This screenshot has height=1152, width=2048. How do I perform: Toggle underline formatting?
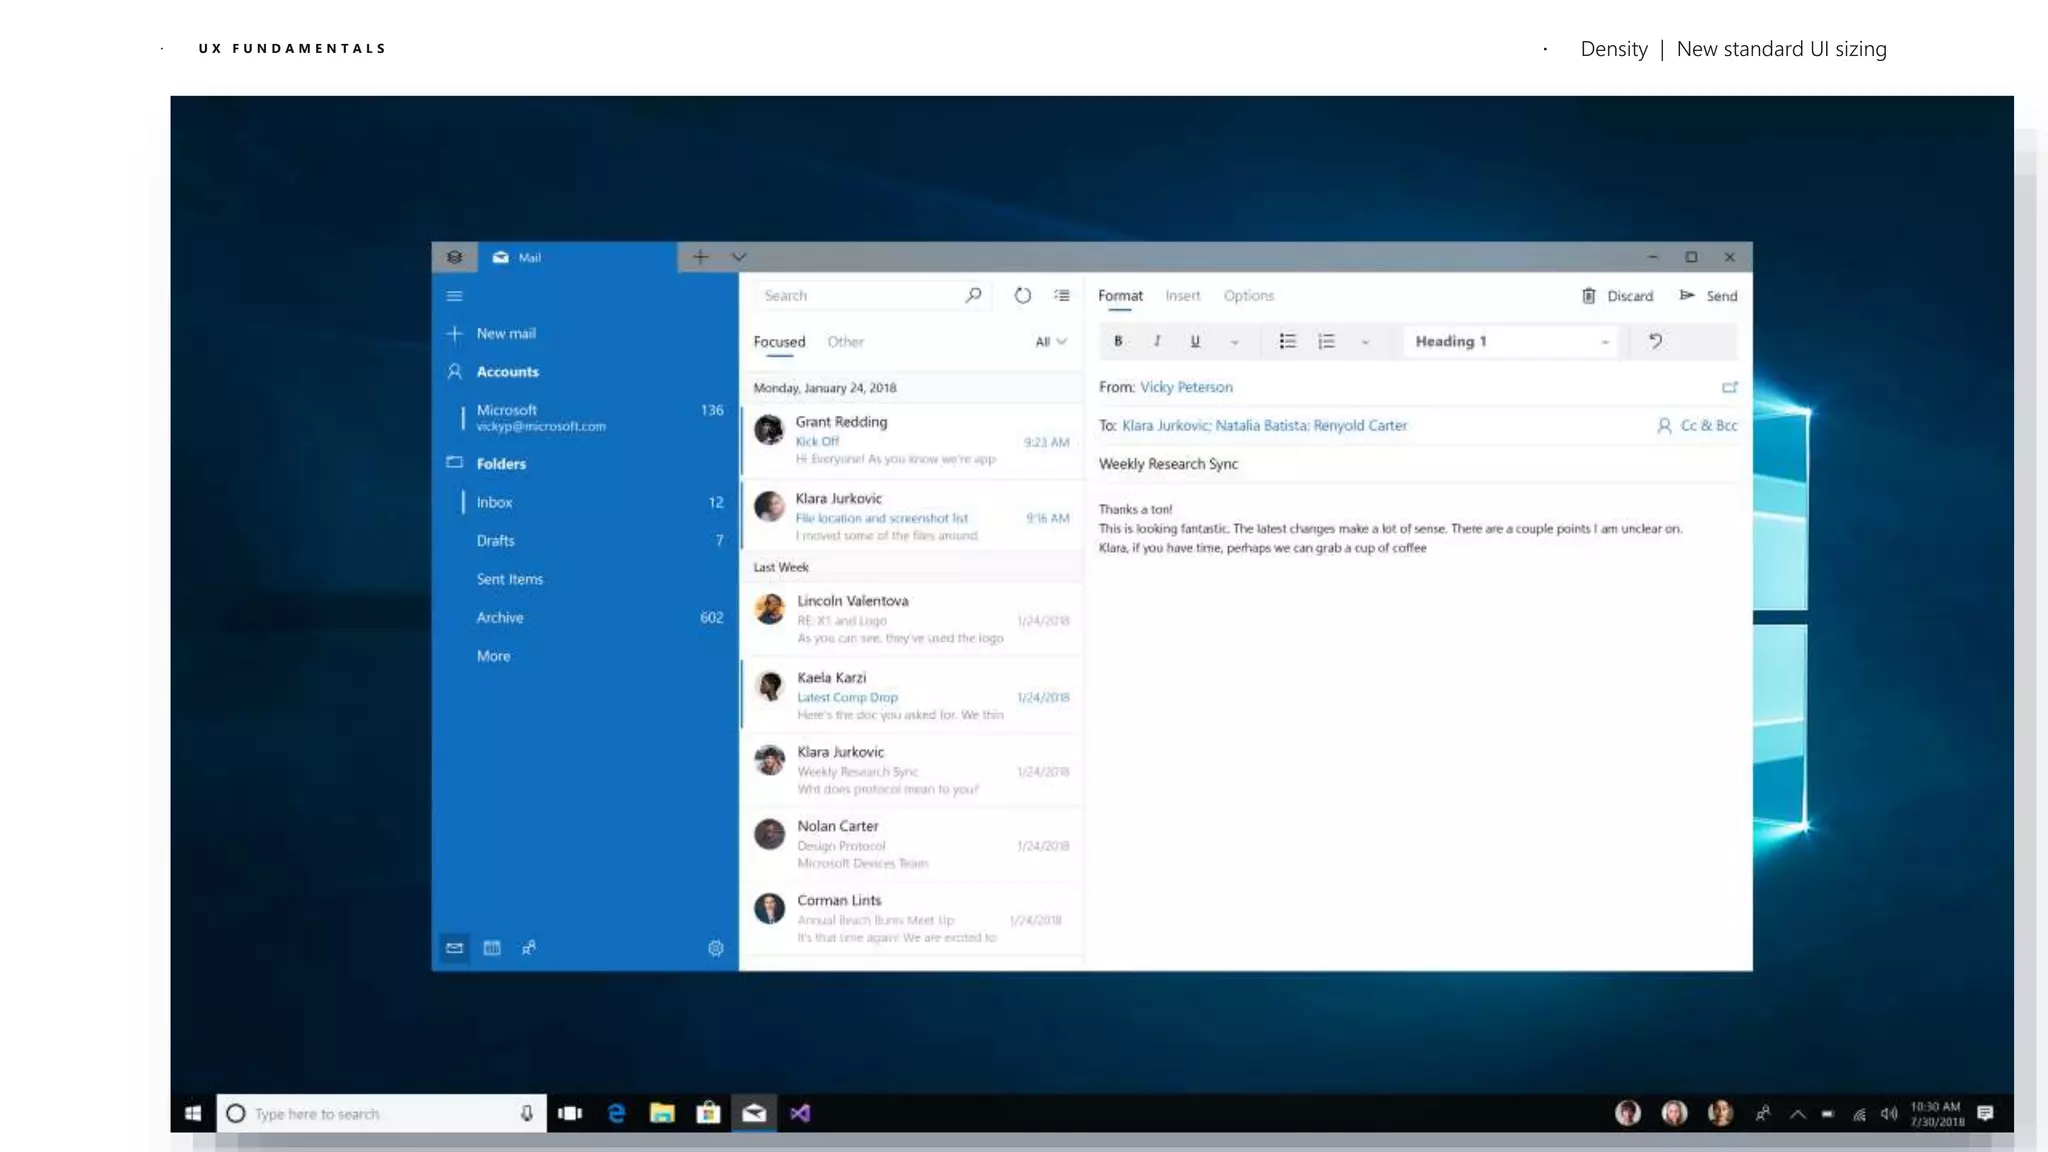pos(1195,341)
